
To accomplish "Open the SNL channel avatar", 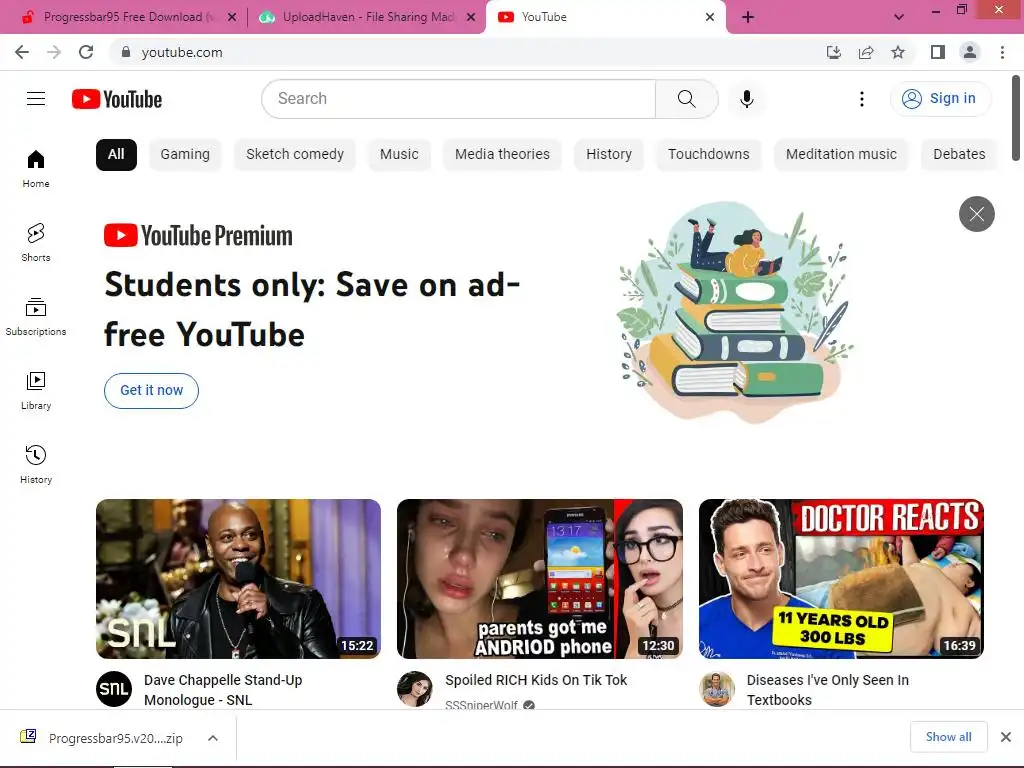I will click(x=114, y=689).
